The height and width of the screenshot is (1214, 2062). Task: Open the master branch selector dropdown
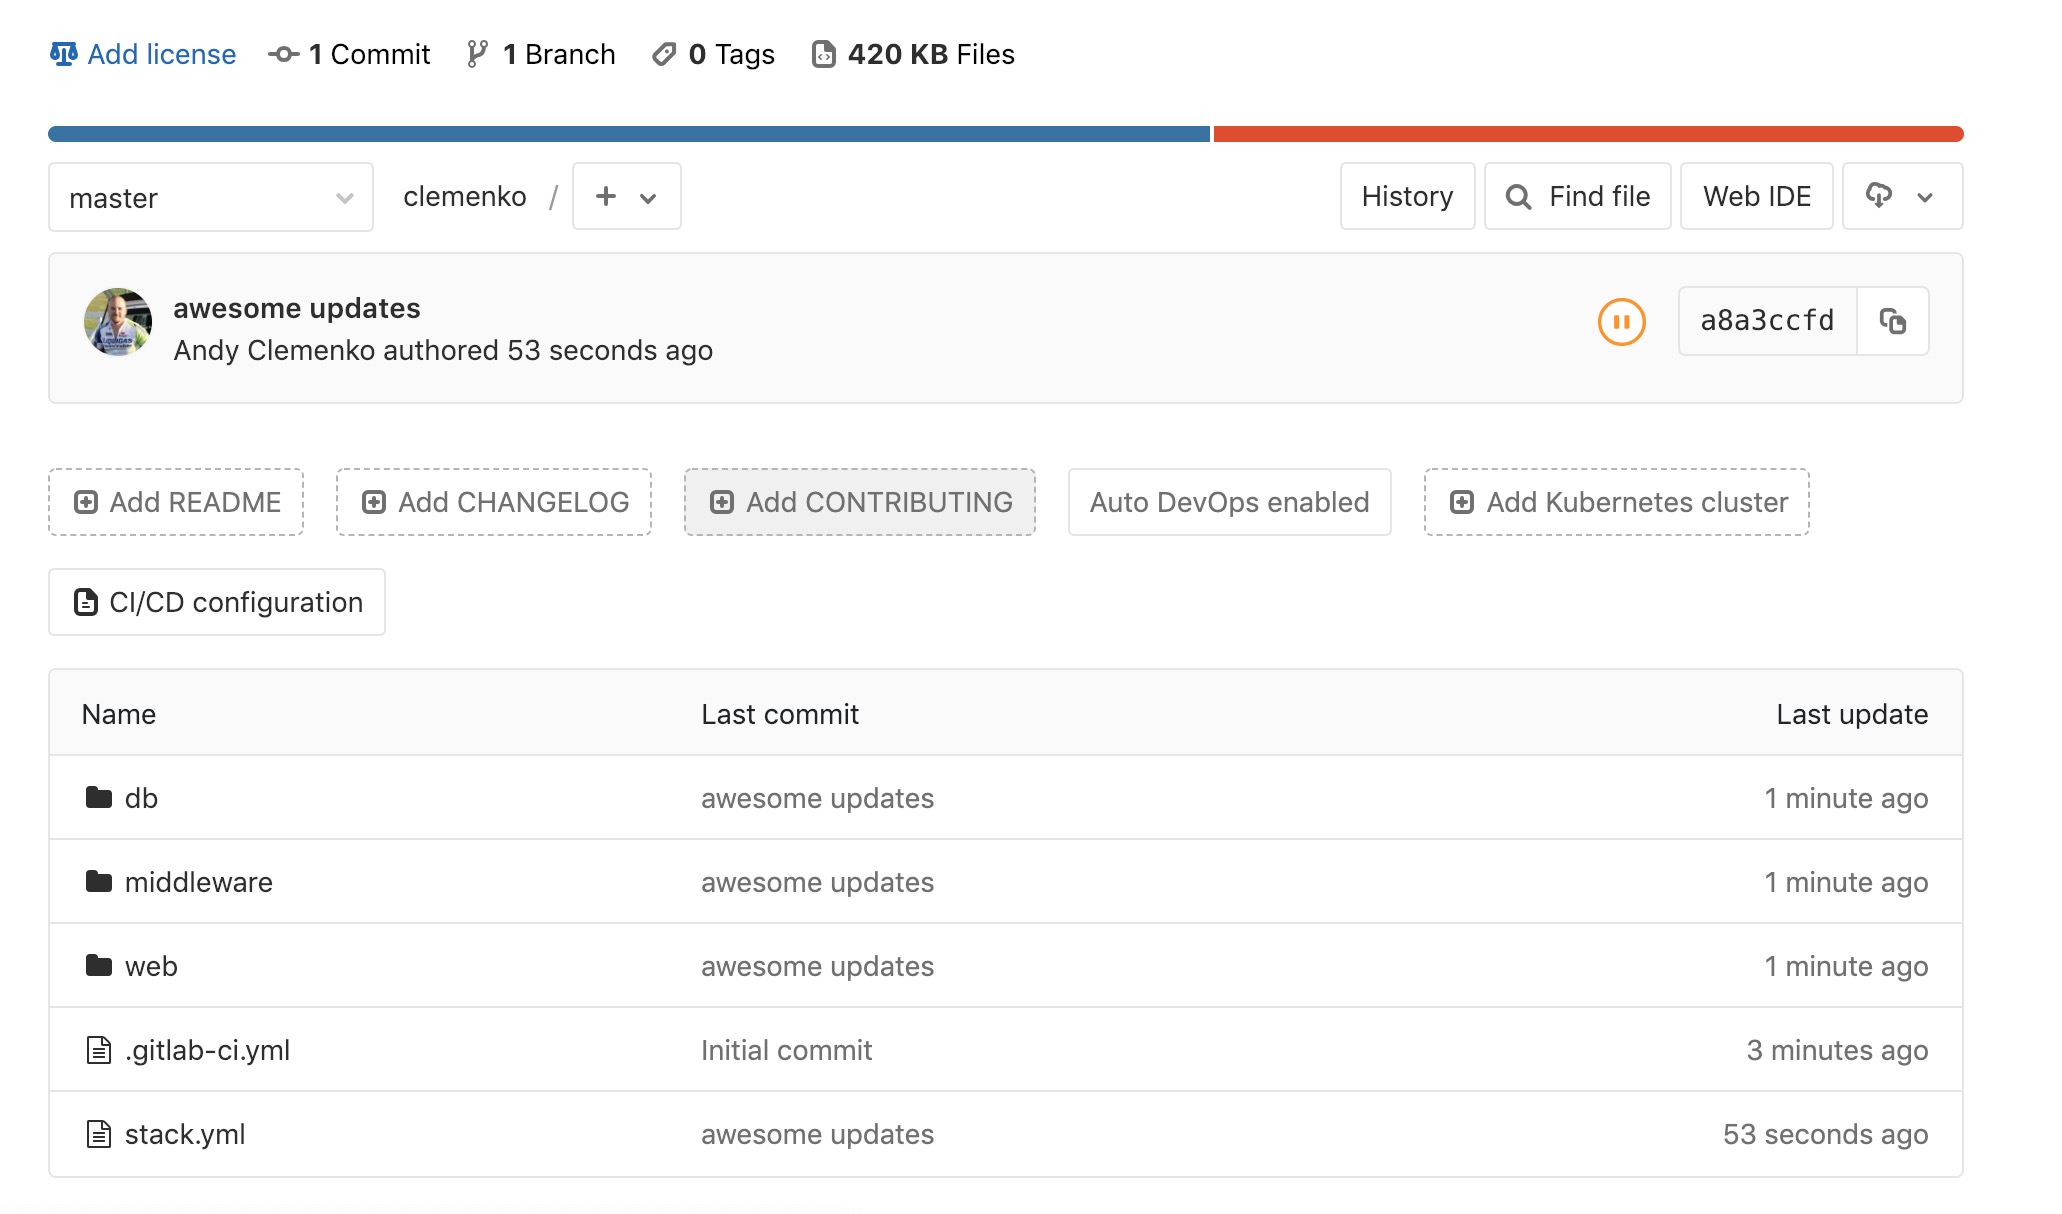click(211, 197)
